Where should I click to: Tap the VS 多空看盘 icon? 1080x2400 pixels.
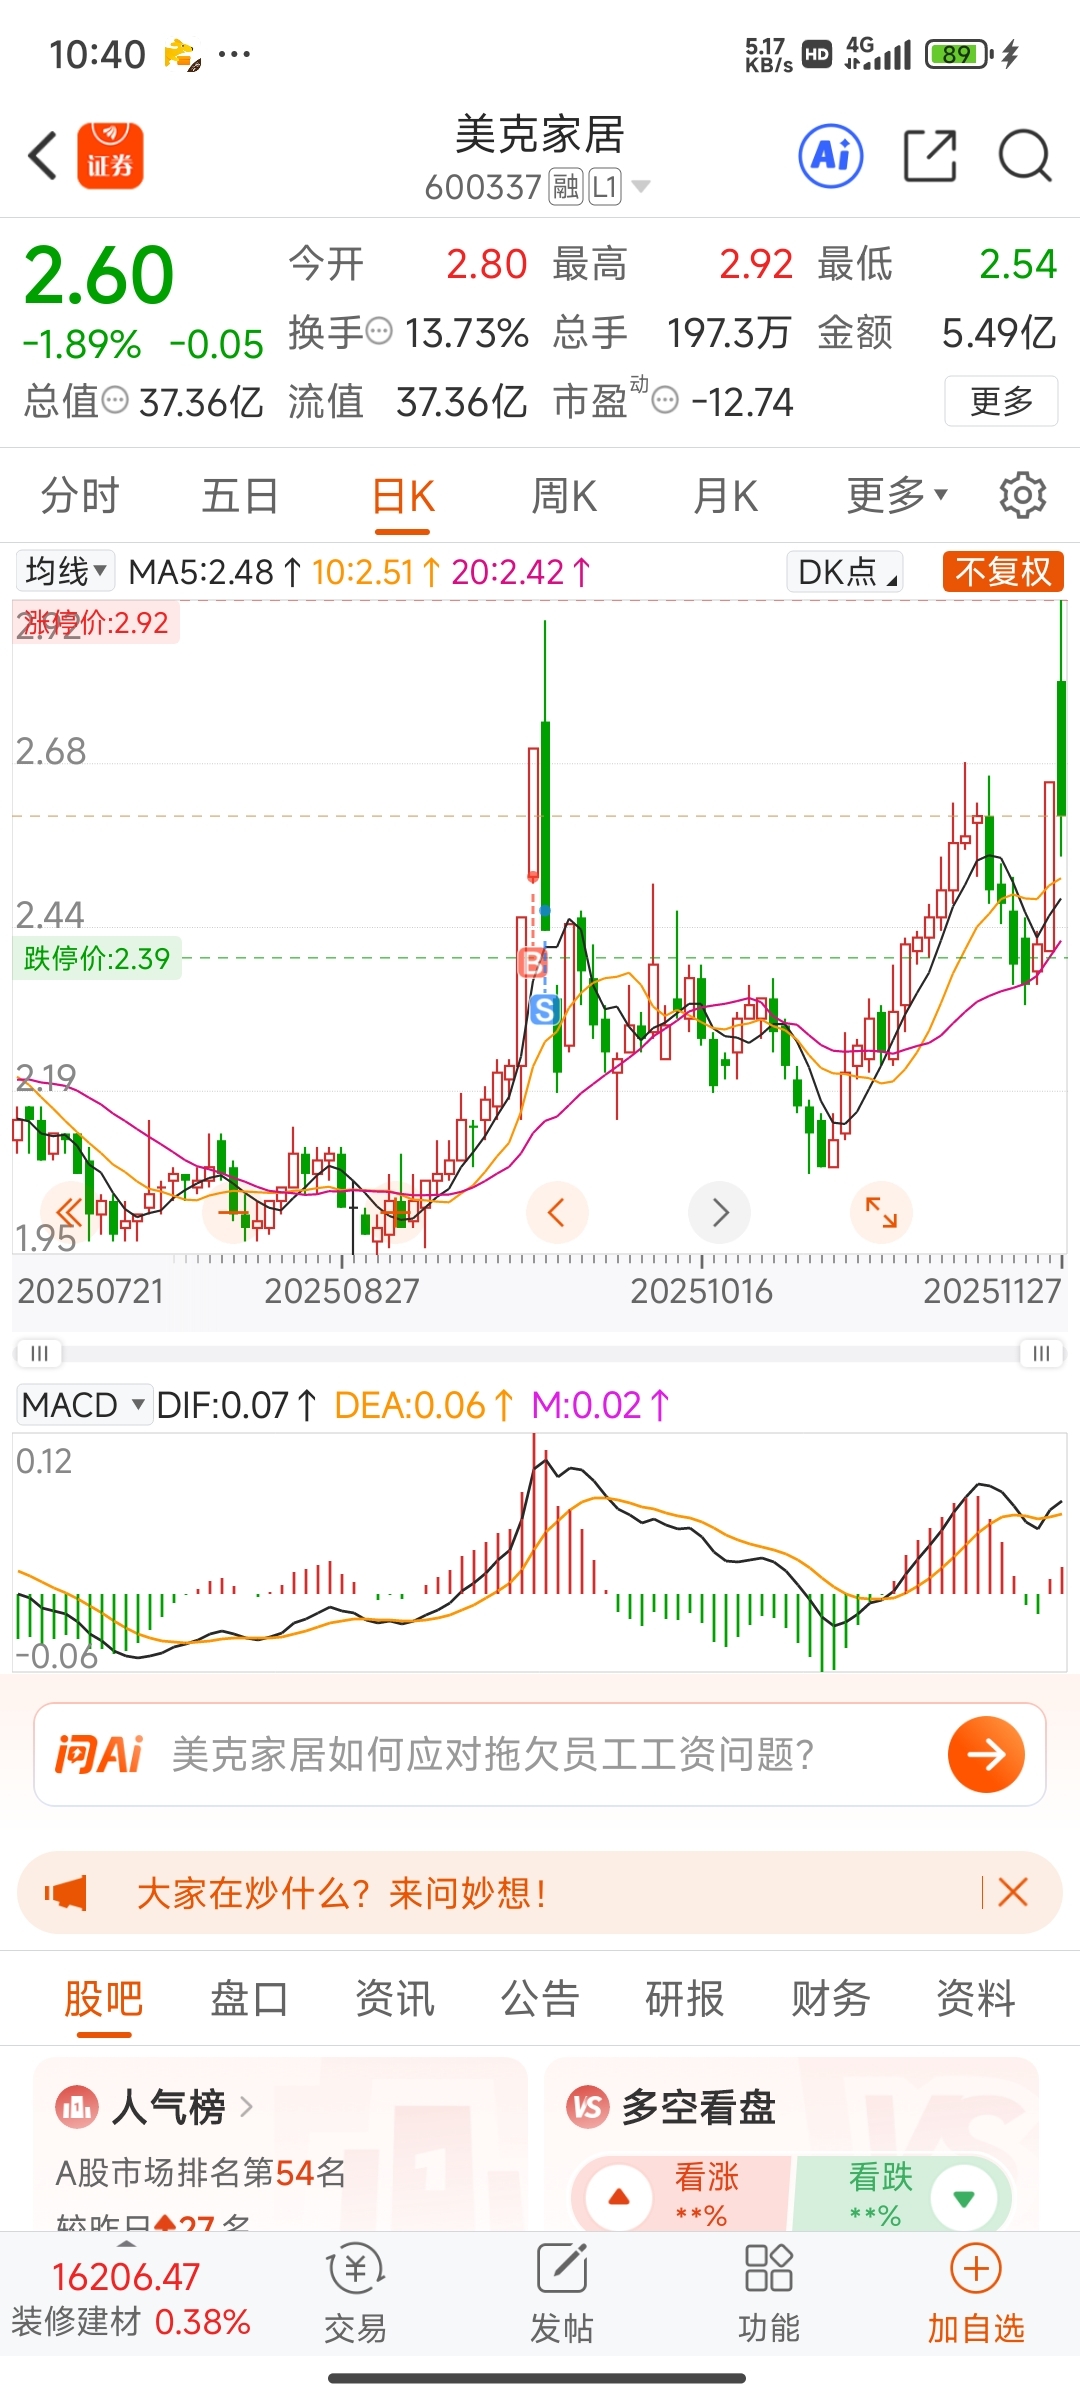pos(588,2107)
